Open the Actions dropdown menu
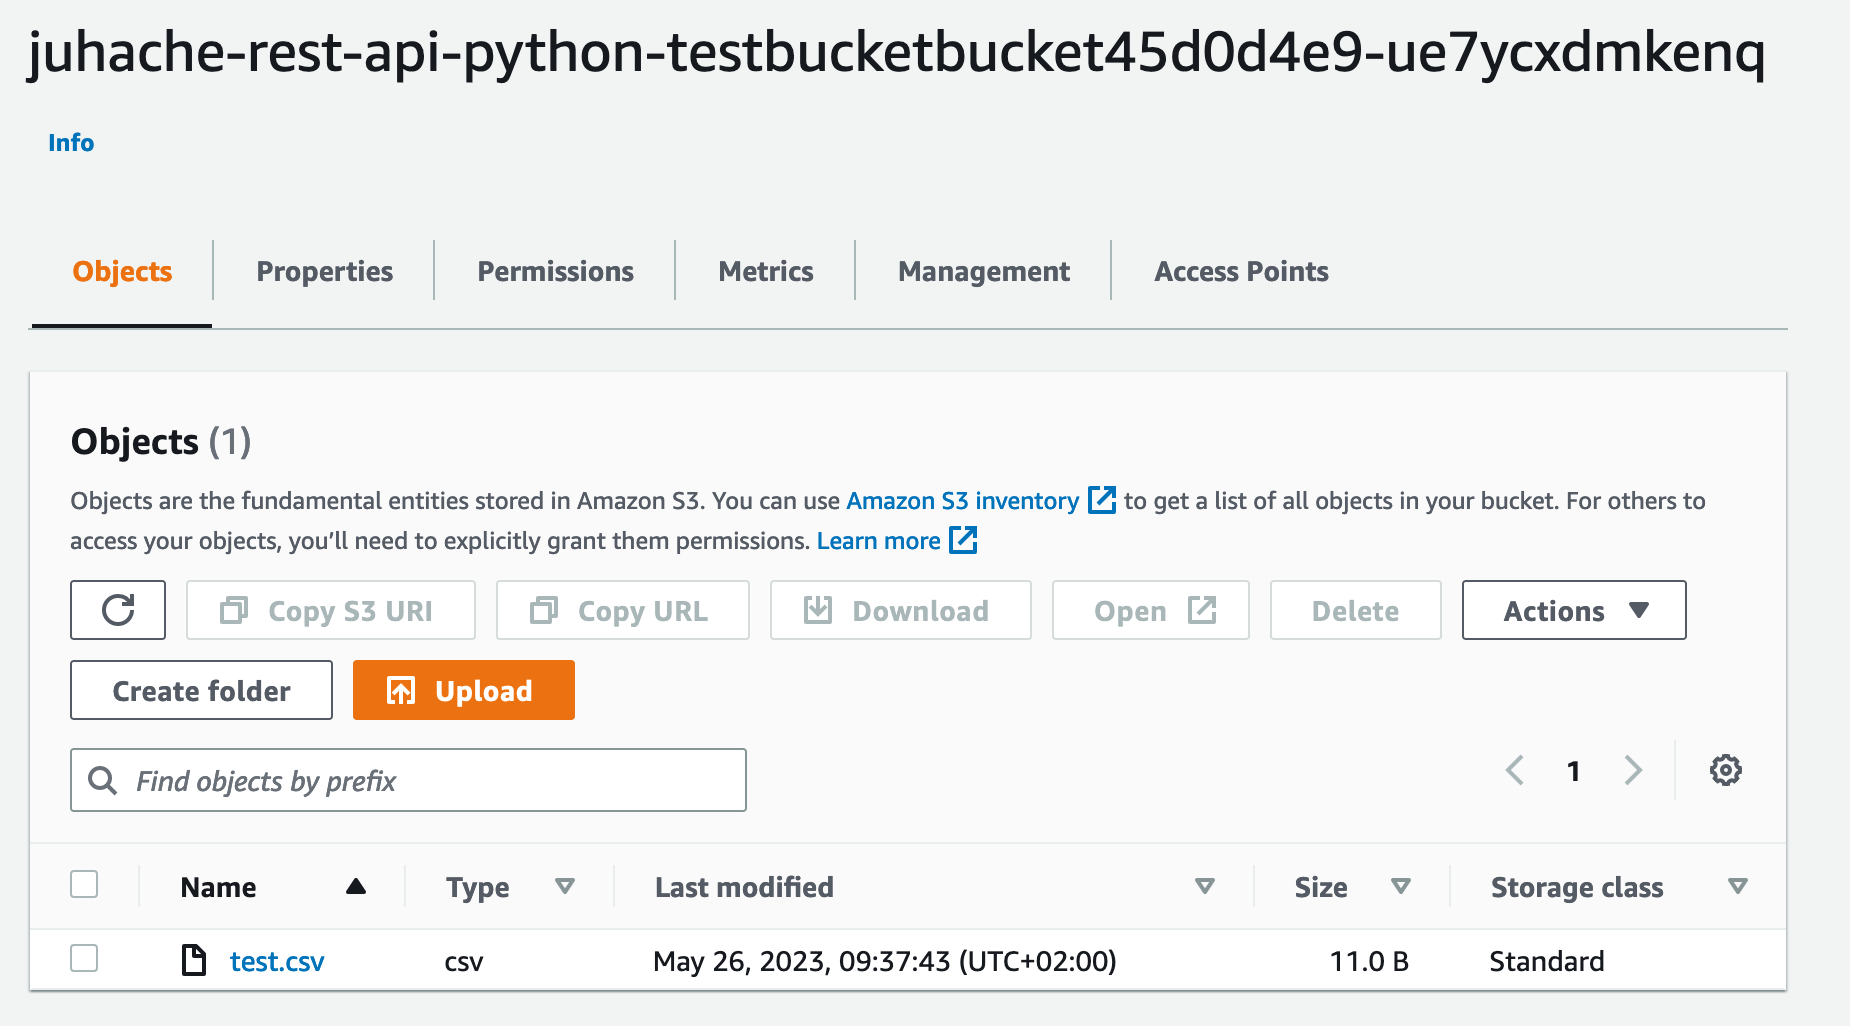This screenshot has width=1850, height=1026. pos(1574,610)
